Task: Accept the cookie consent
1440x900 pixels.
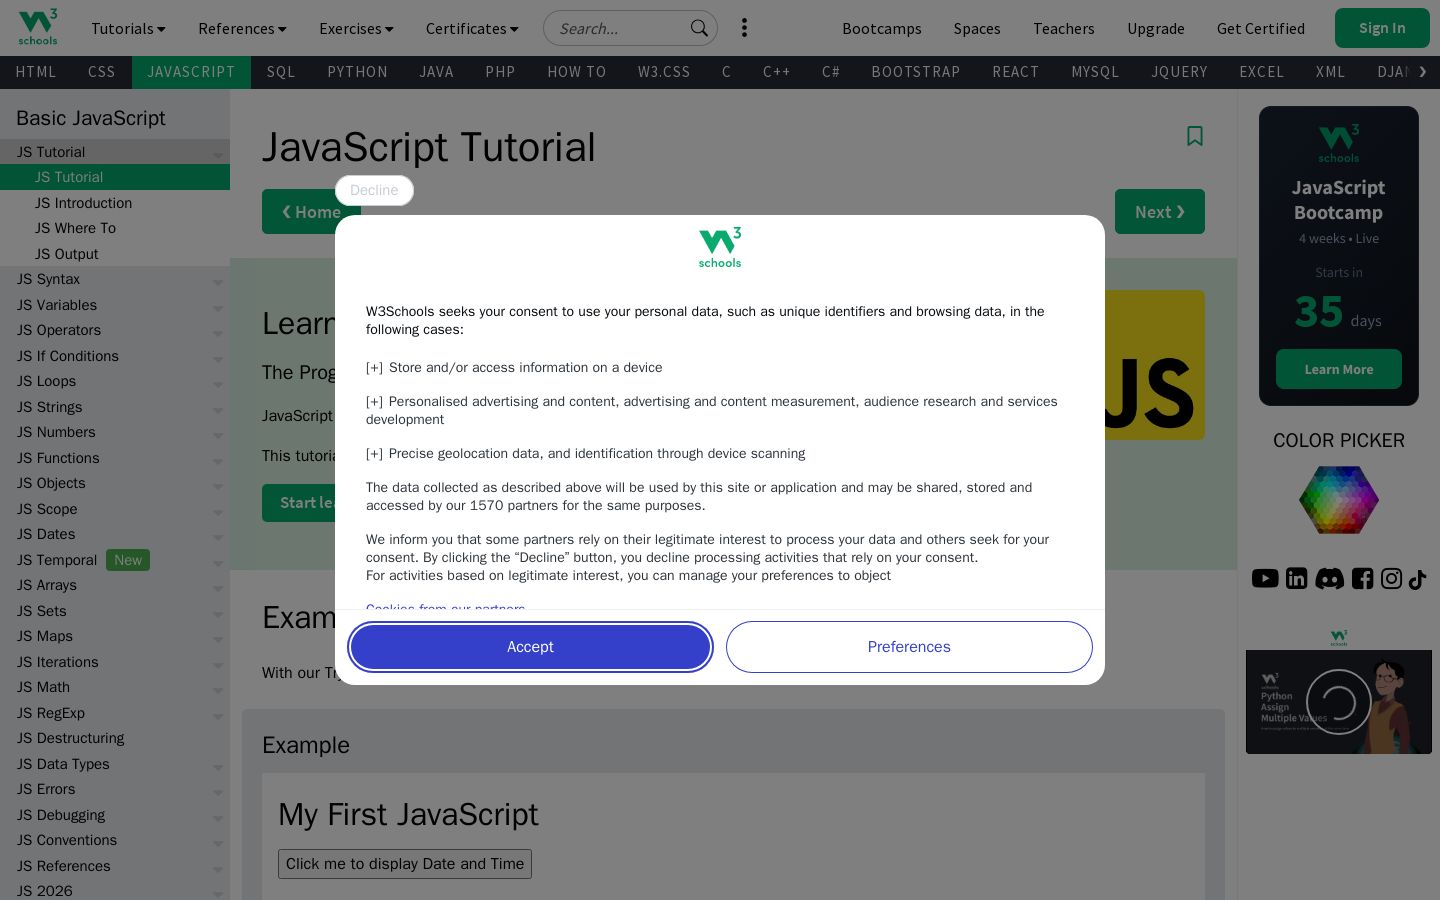Action: tap(530, 647)
